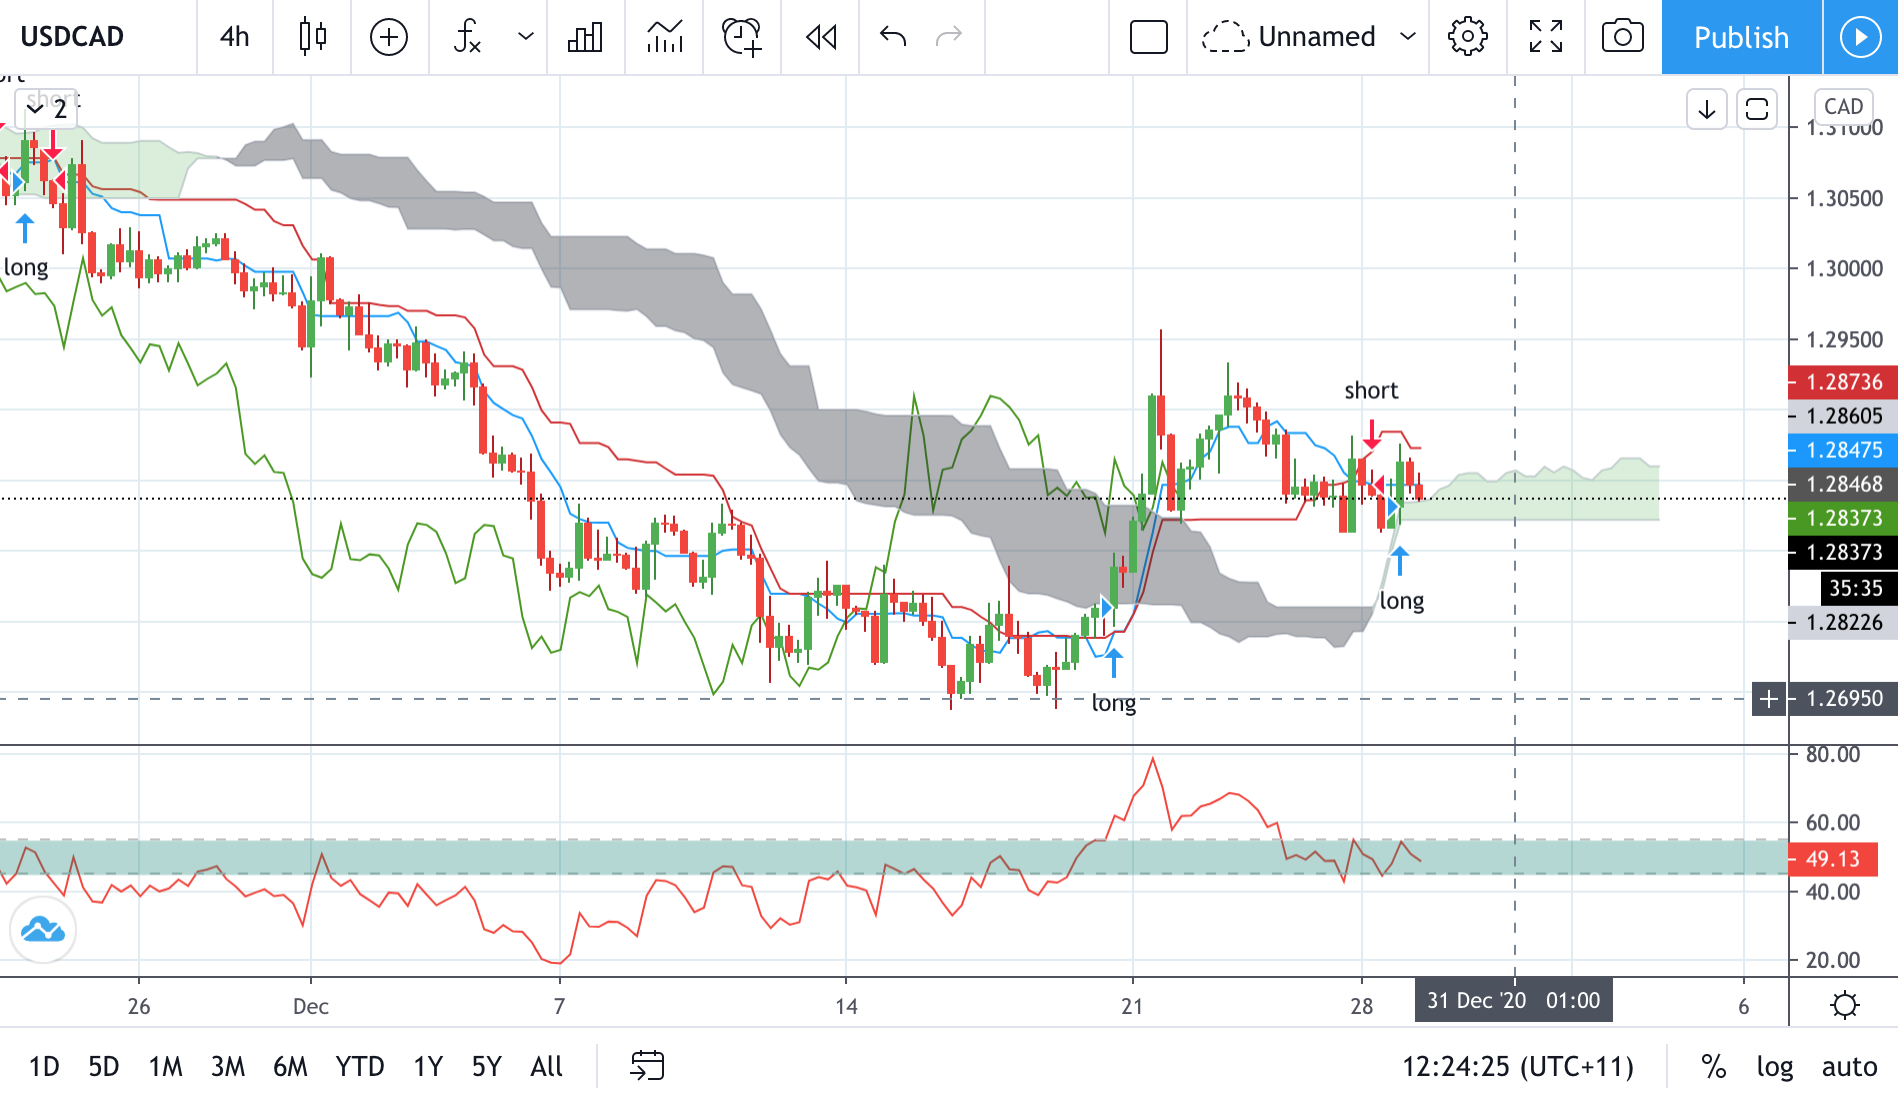Open the candlestick chart style menu
This screenshot has width=1898, height=1096.
coord(313,37)
